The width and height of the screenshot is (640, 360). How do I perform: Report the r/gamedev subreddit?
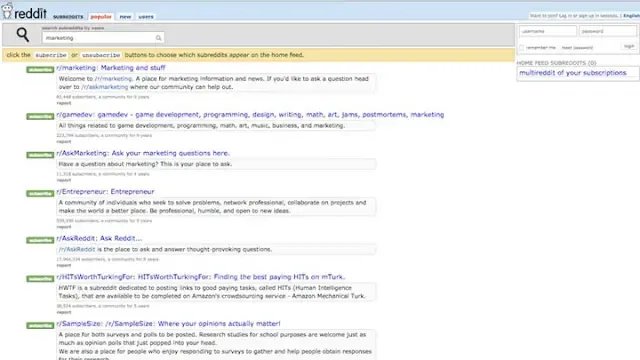pos(64,142)
